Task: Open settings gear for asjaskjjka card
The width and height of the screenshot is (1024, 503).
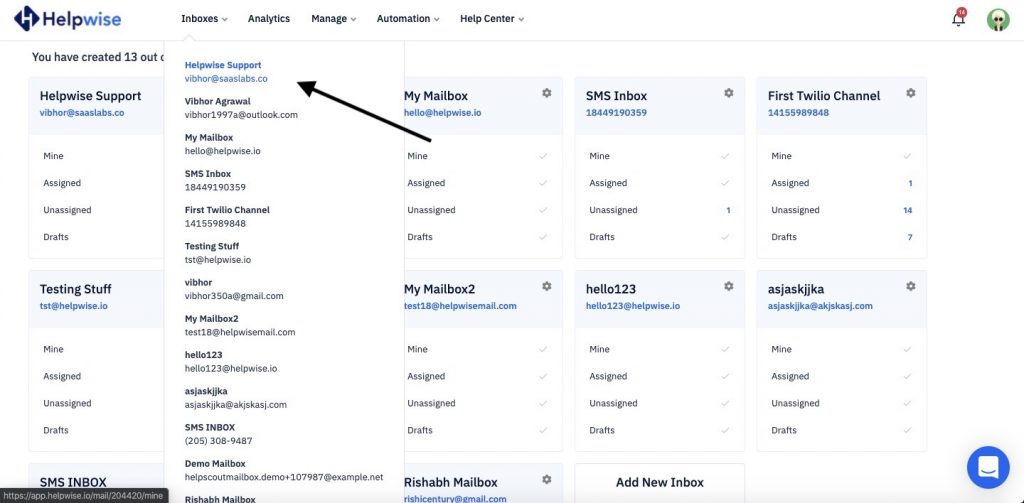Action: pyautogui.click(x=910, y=286)
